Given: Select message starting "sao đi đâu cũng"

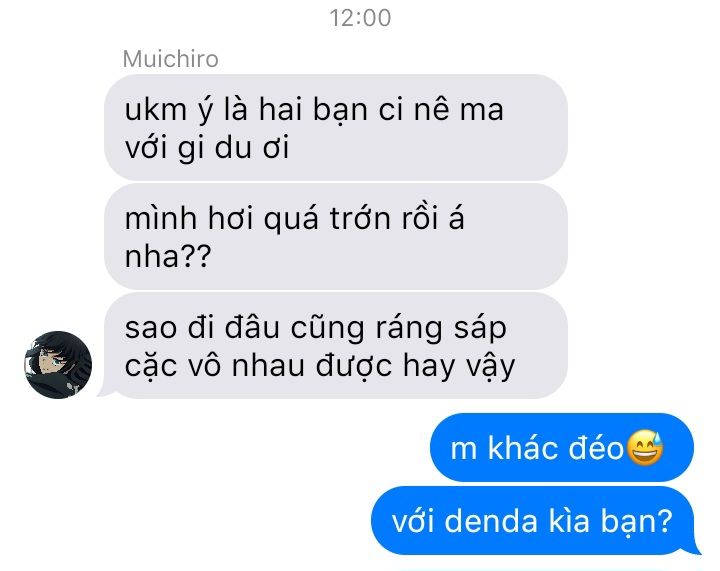Looking at the screenshot, I should click(x=336, y=345).
